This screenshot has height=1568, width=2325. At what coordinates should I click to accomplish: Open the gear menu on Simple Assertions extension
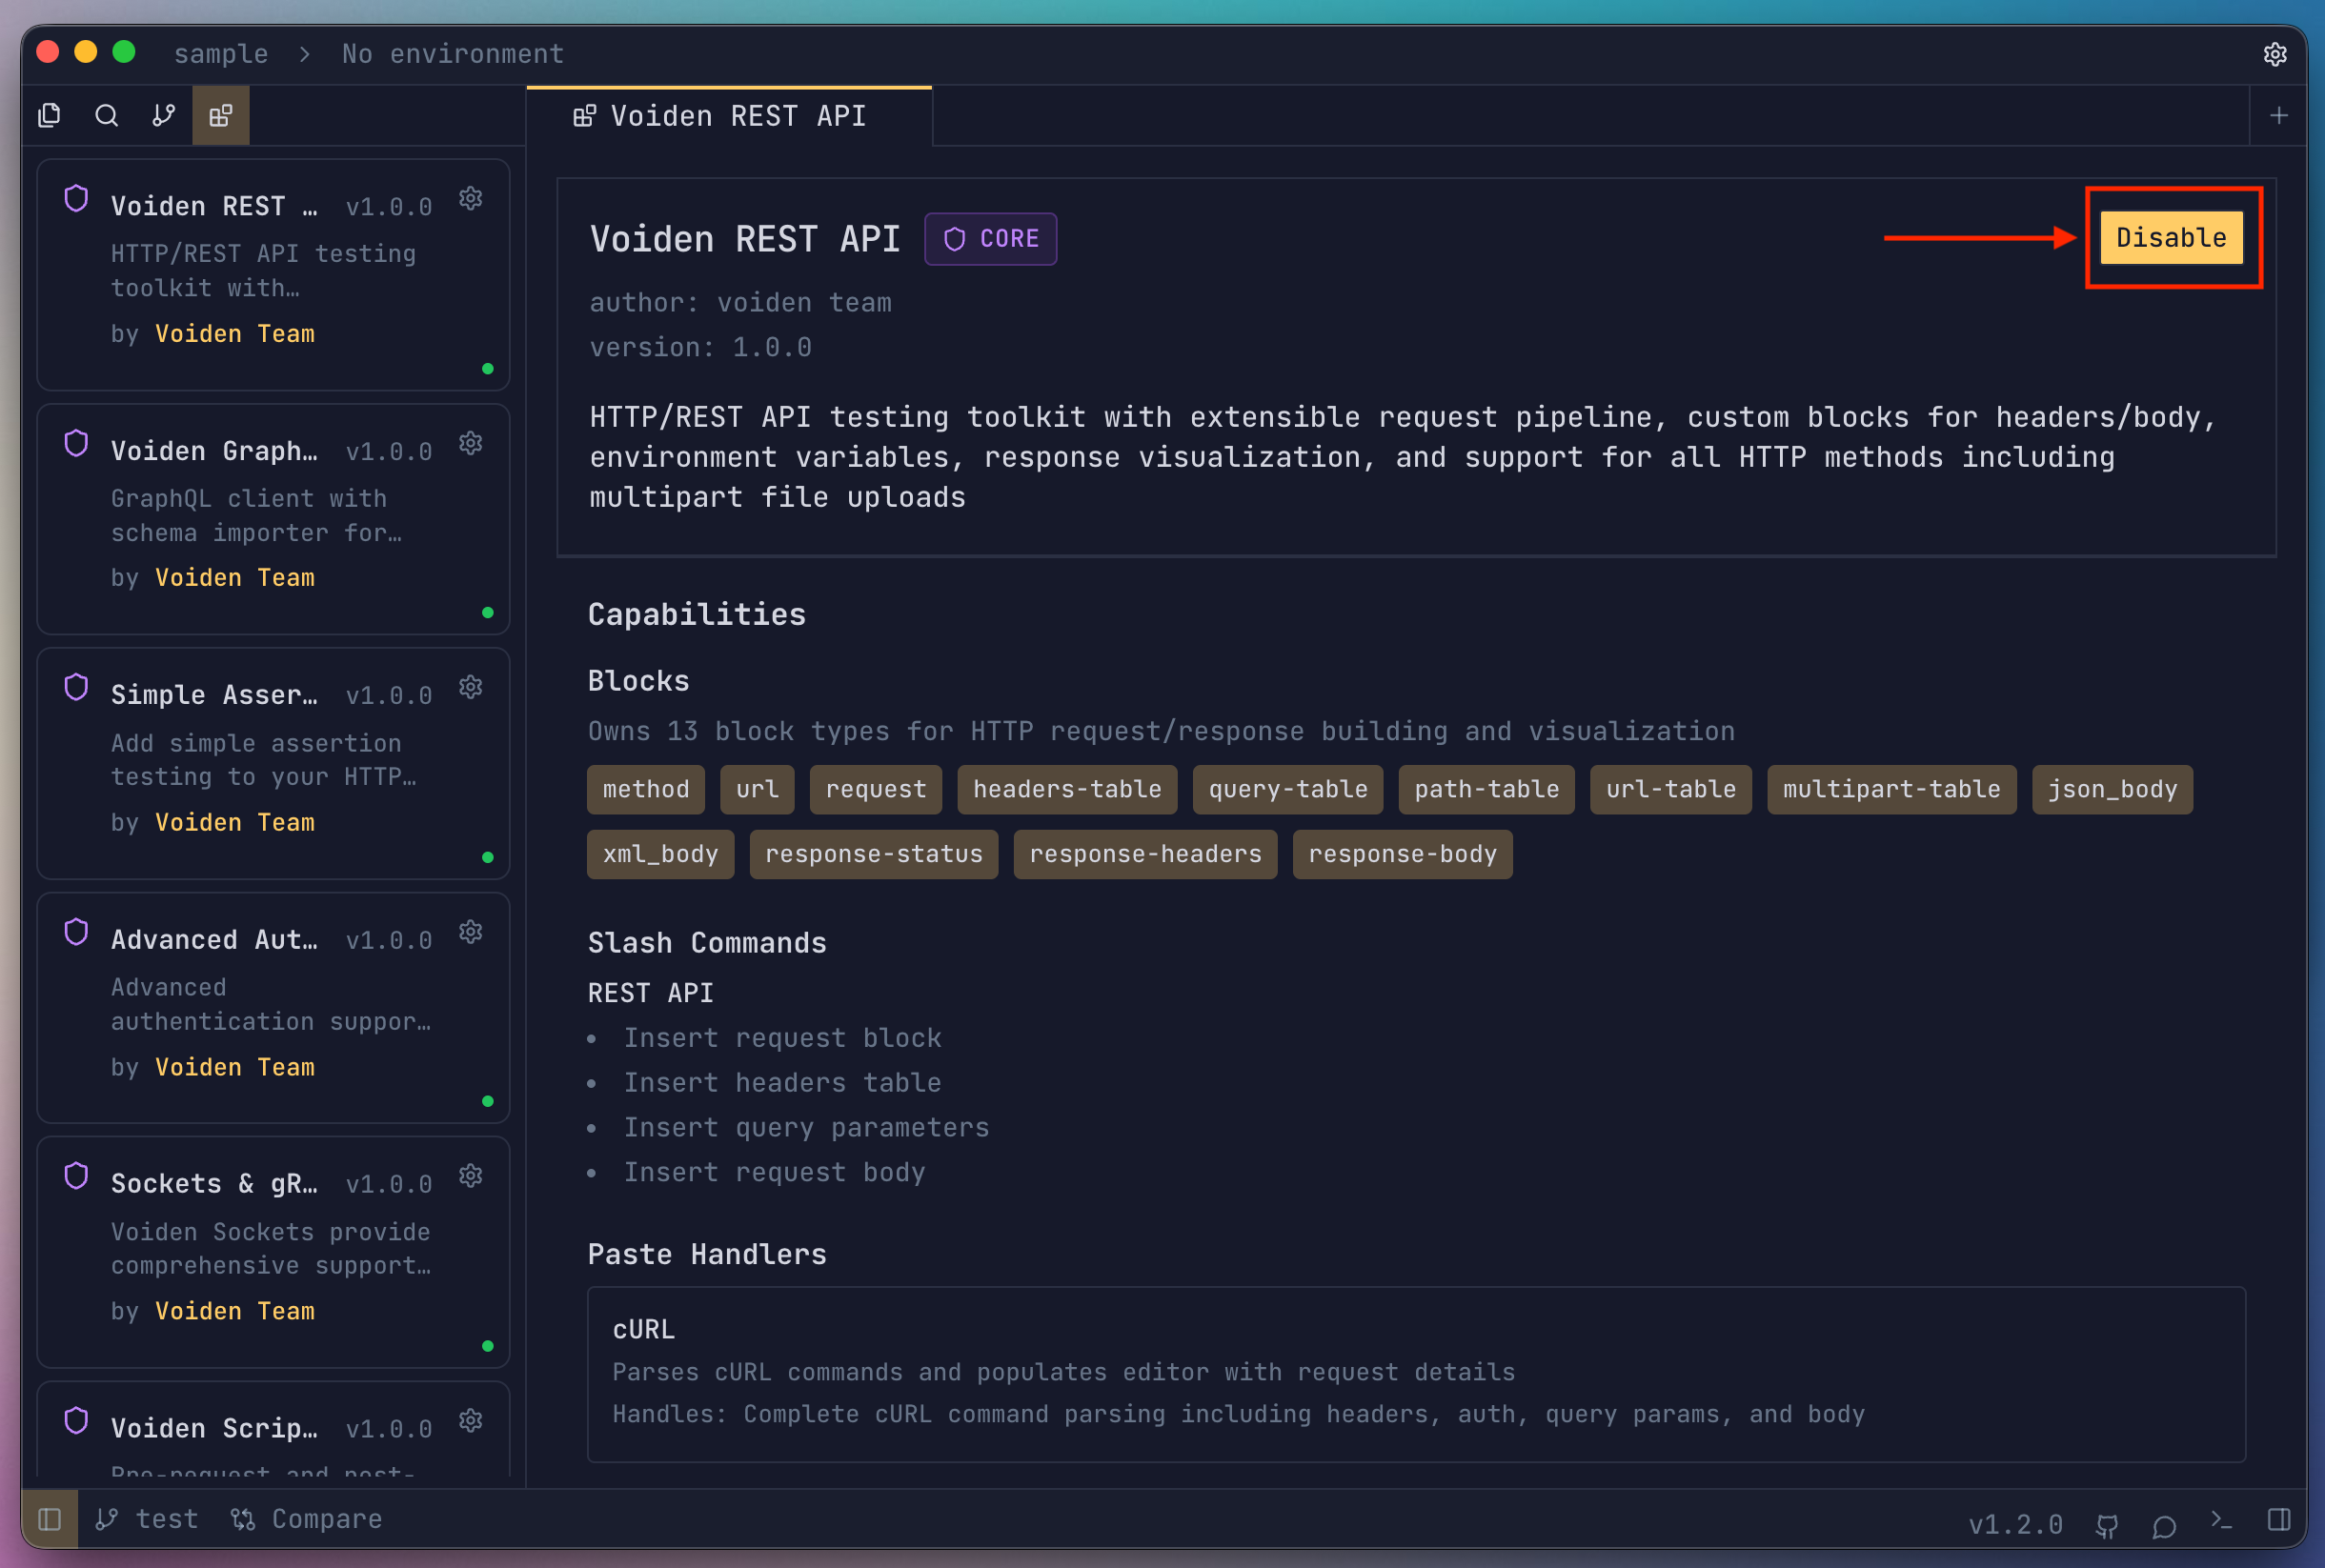point(470,687)
